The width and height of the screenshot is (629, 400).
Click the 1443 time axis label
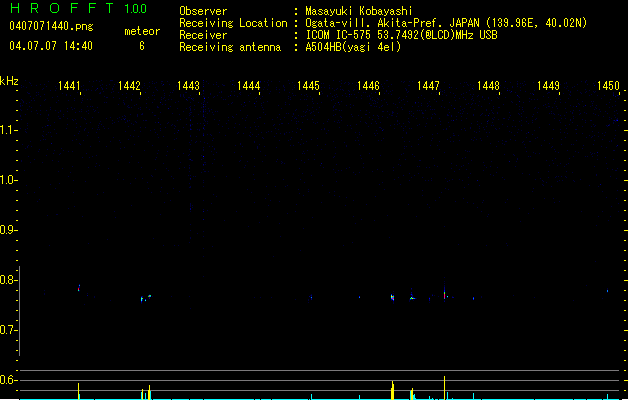coord(189,85)
